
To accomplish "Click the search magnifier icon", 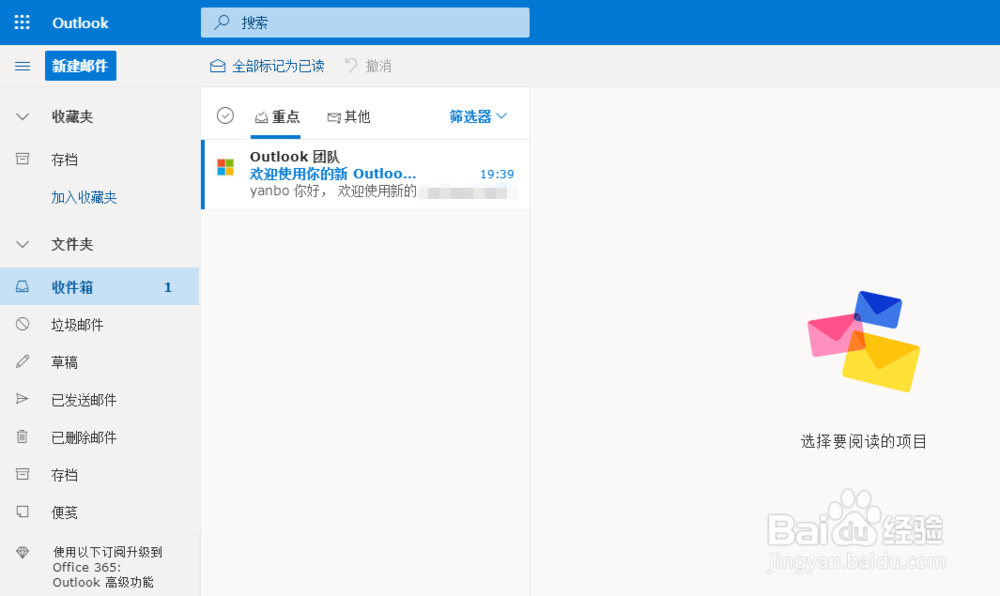I will (x=221, y=22).
